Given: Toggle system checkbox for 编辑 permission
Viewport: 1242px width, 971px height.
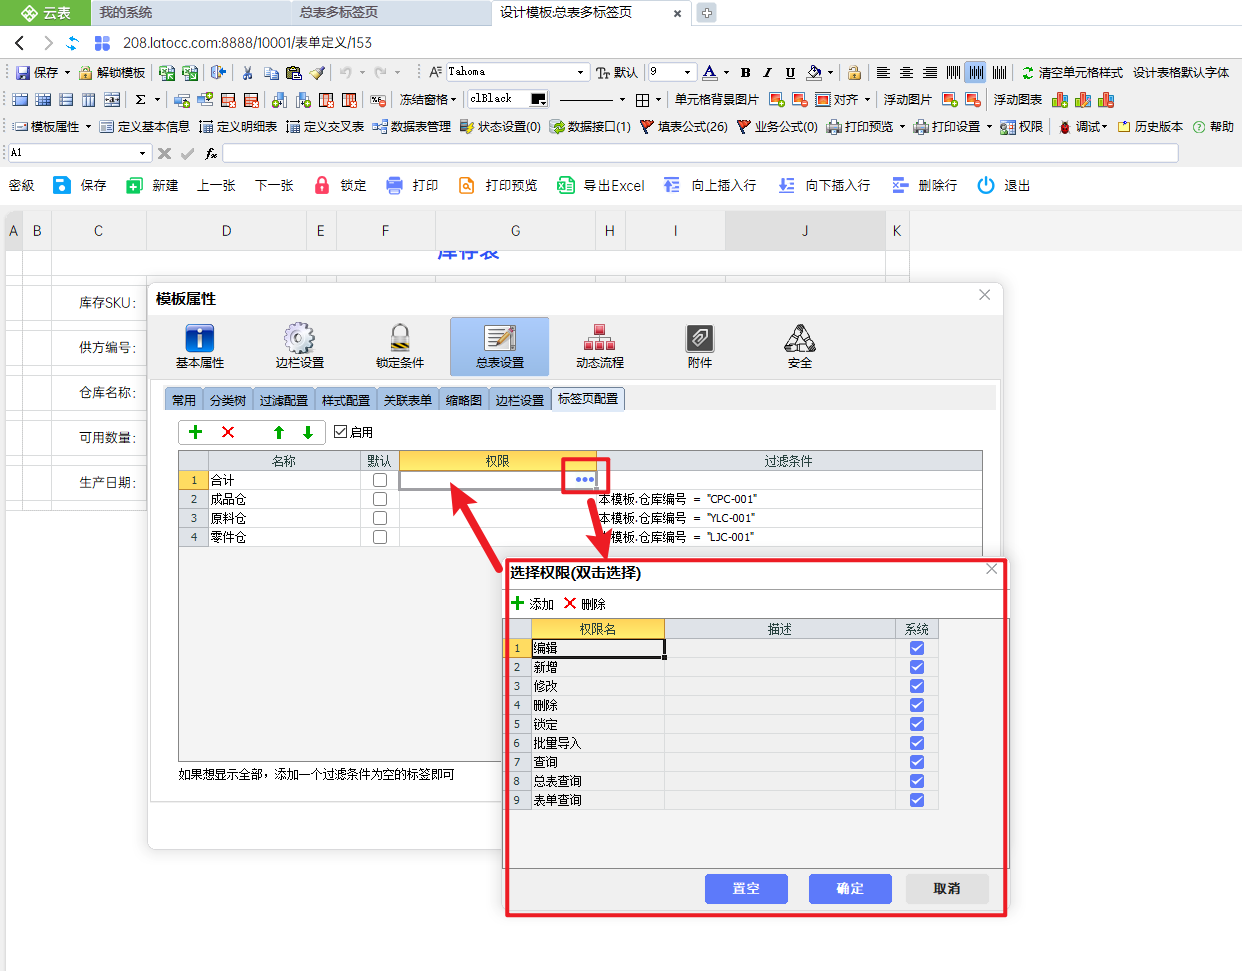Looking at the screenshot, I should (x=917, y=648).
